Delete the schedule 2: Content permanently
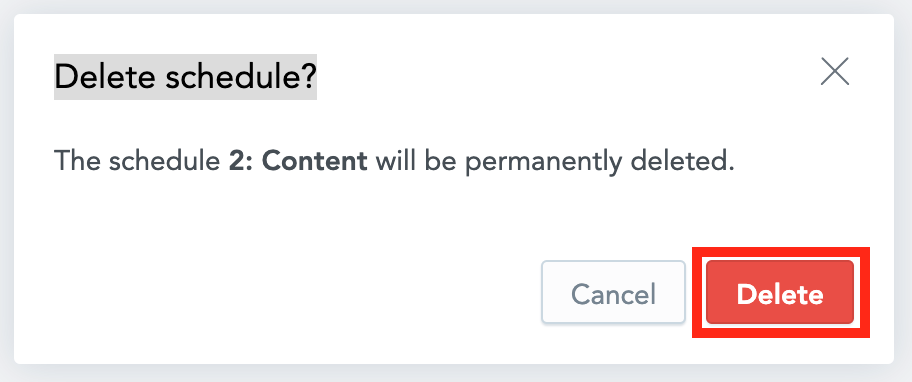This screenshot has width=912, height=382. [x=780, y=292]
